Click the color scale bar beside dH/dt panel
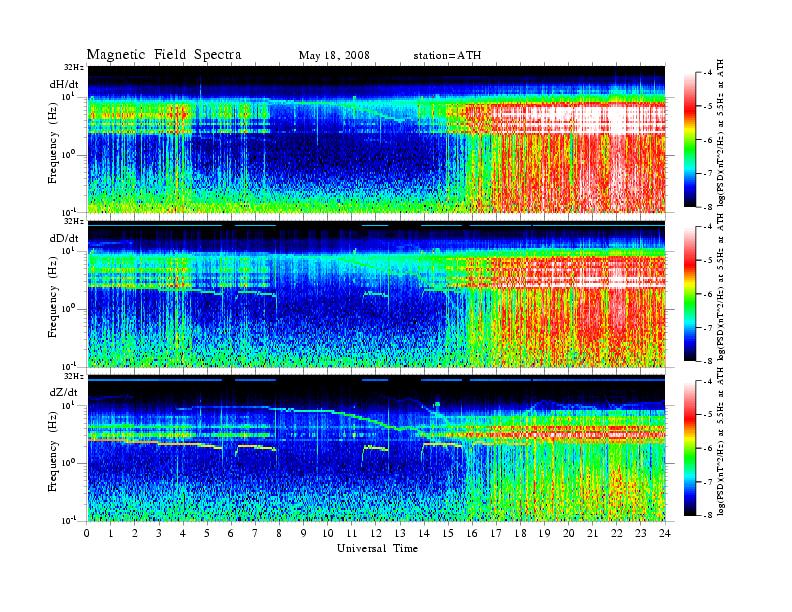 [x=690, y=140]
